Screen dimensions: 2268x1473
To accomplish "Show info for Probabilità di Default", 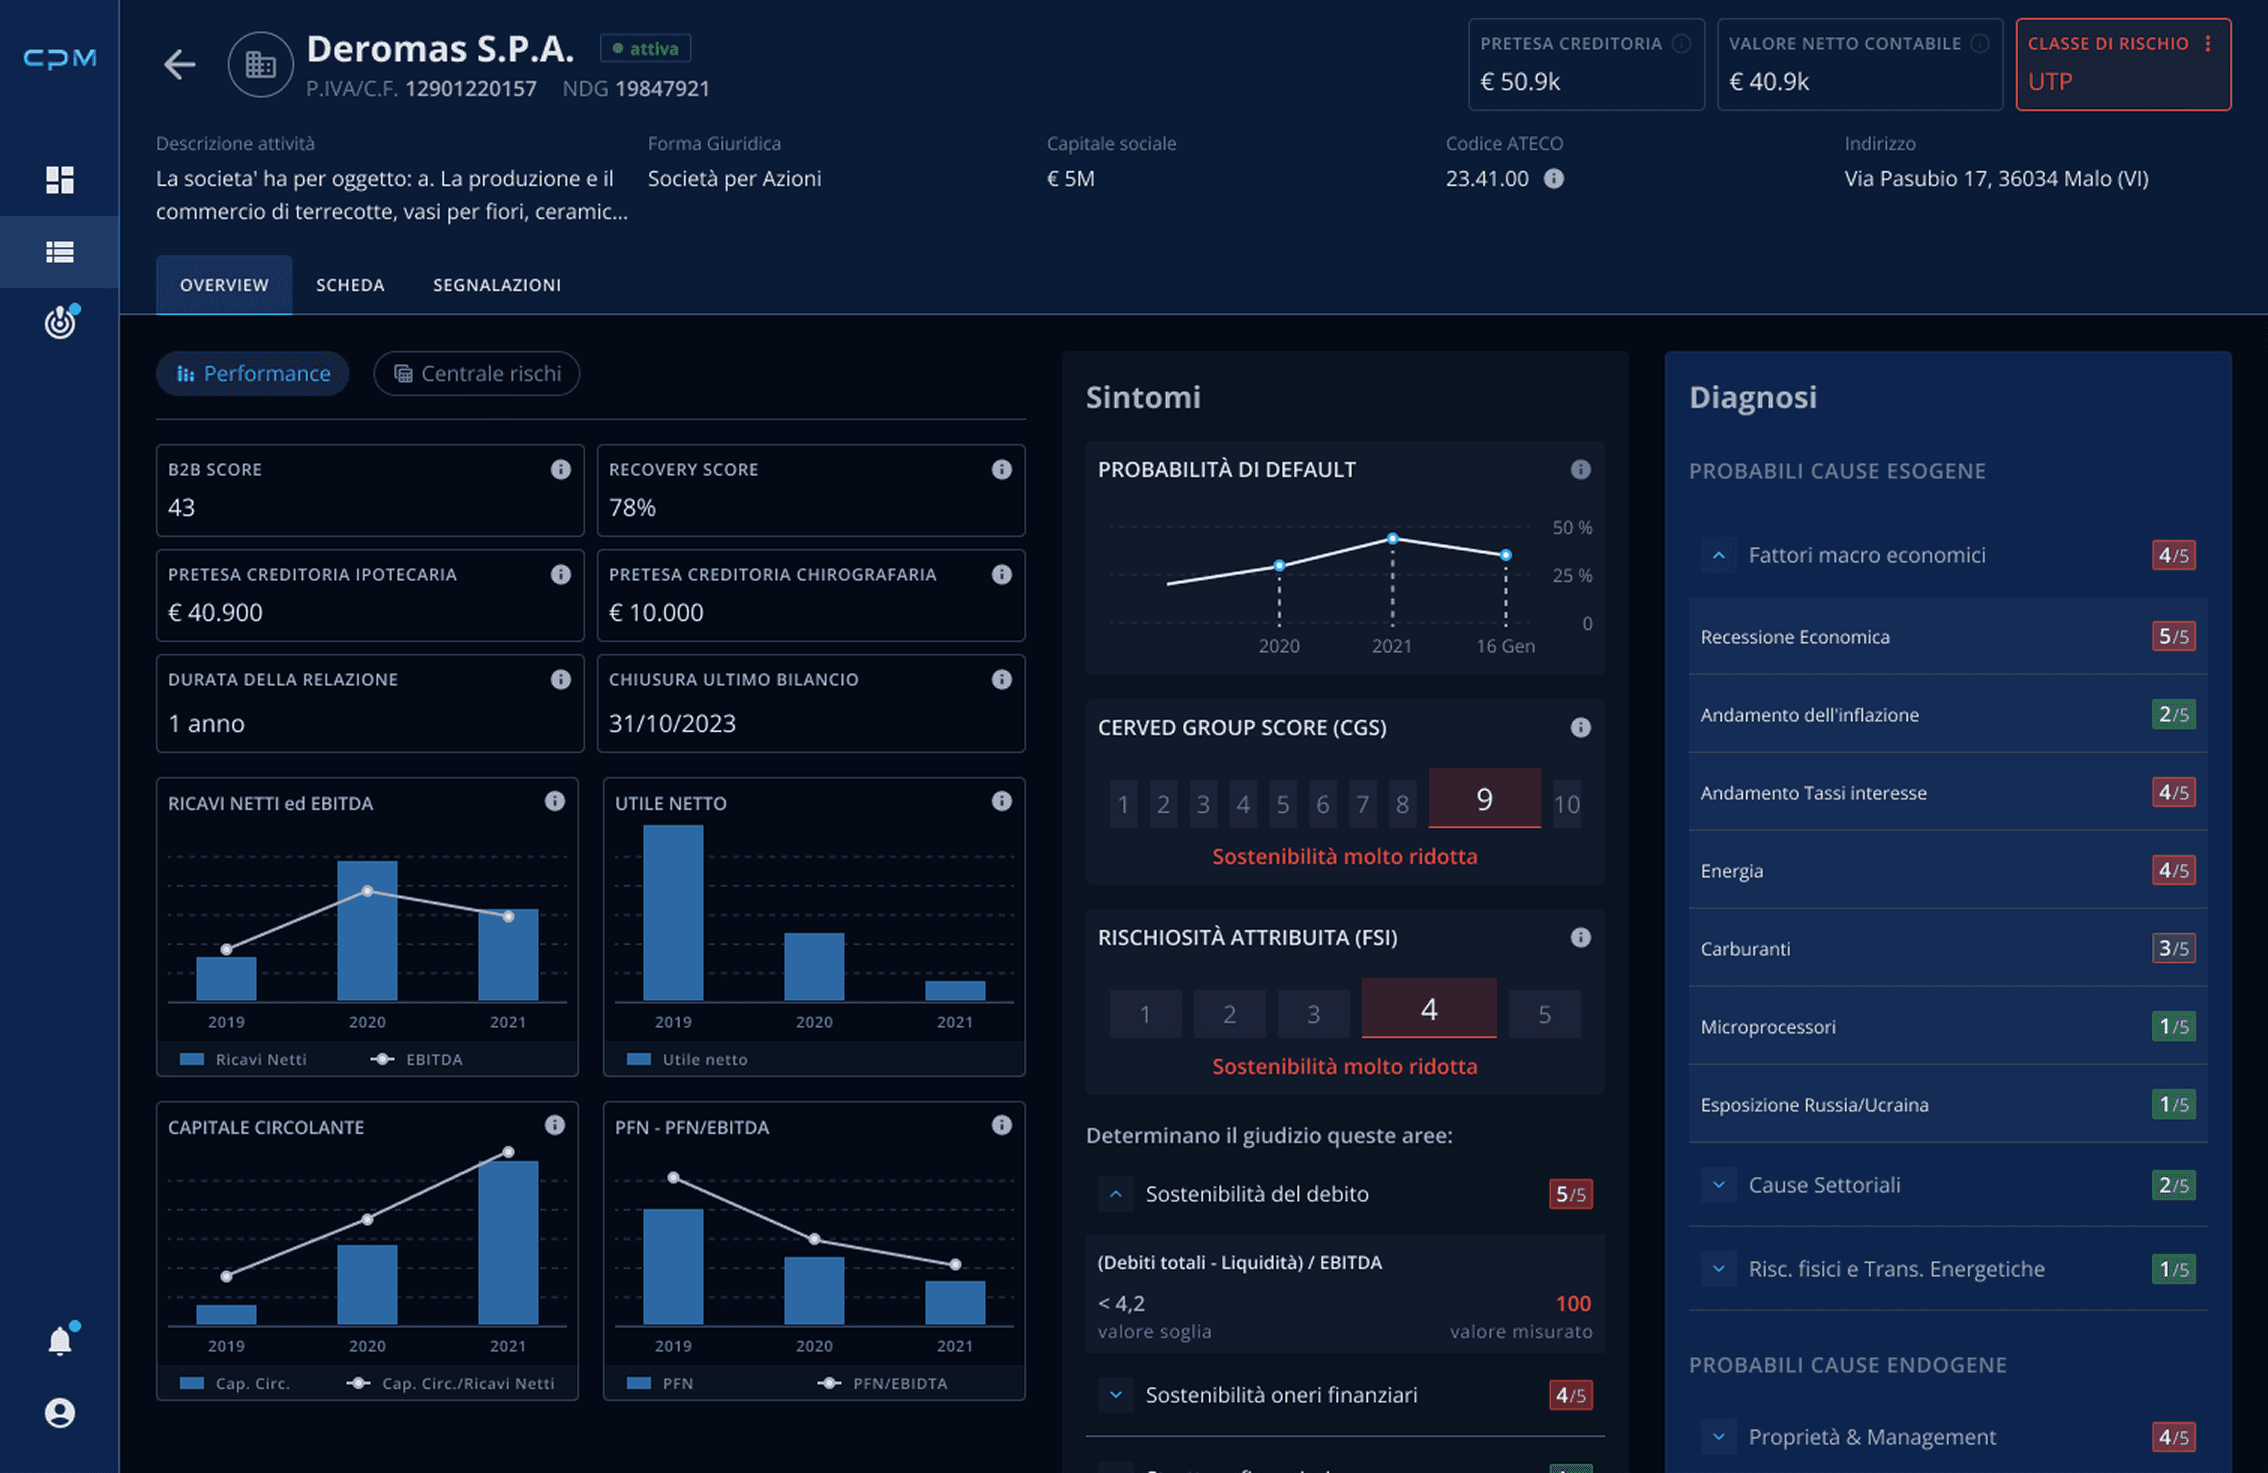I will (1580, 470).
